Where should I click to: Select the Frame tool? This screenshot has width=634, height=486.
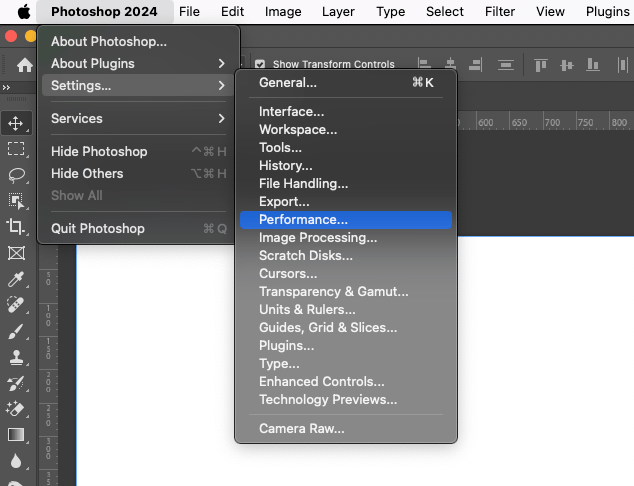[16, 254]
